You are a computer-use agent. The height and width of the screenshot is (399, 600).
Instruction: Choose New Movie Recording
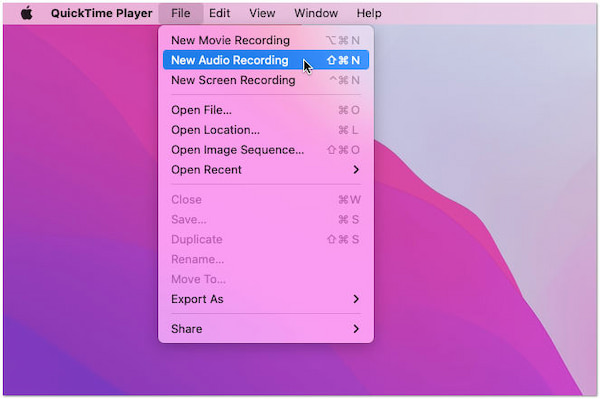click(266, 40)
